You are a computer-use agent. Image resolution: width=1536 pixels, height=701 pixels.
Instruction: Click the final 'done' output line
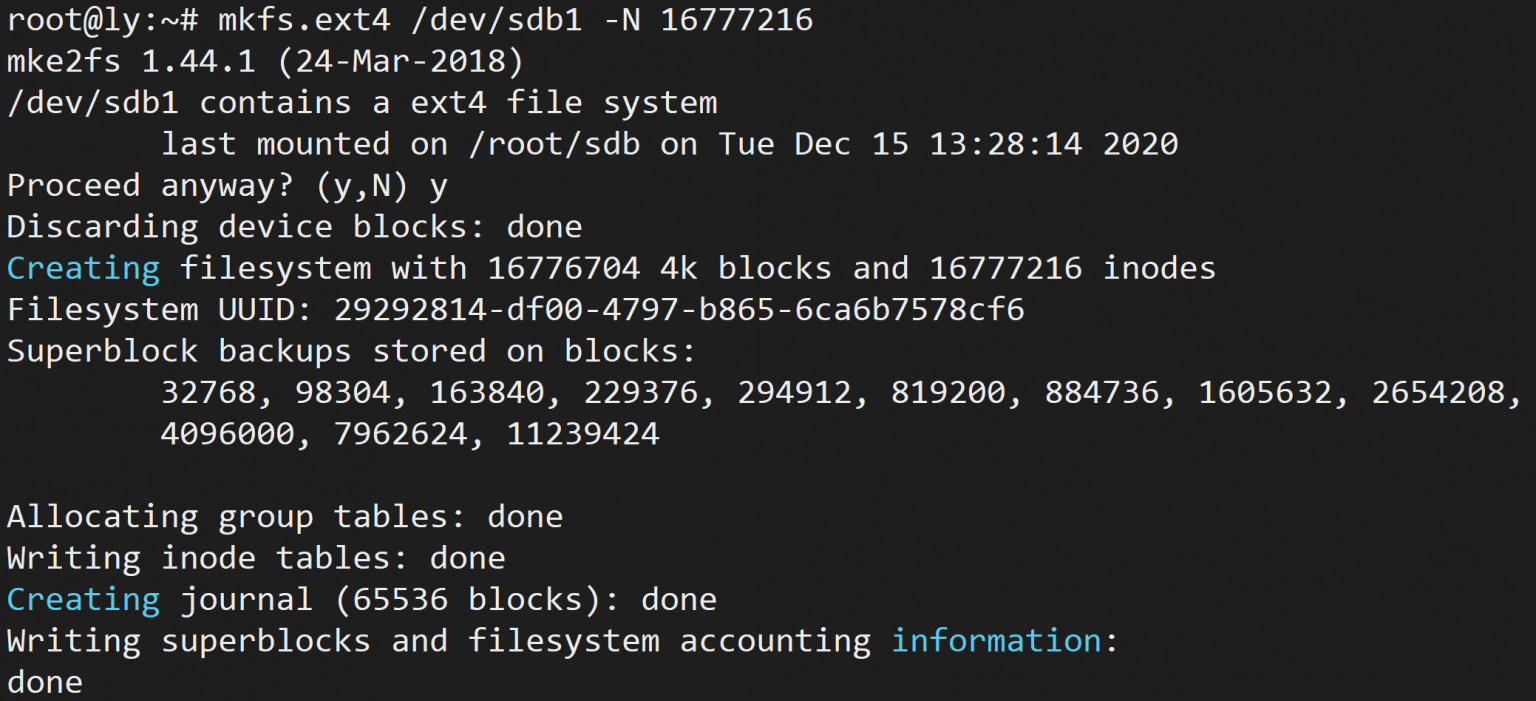[45, 682]
